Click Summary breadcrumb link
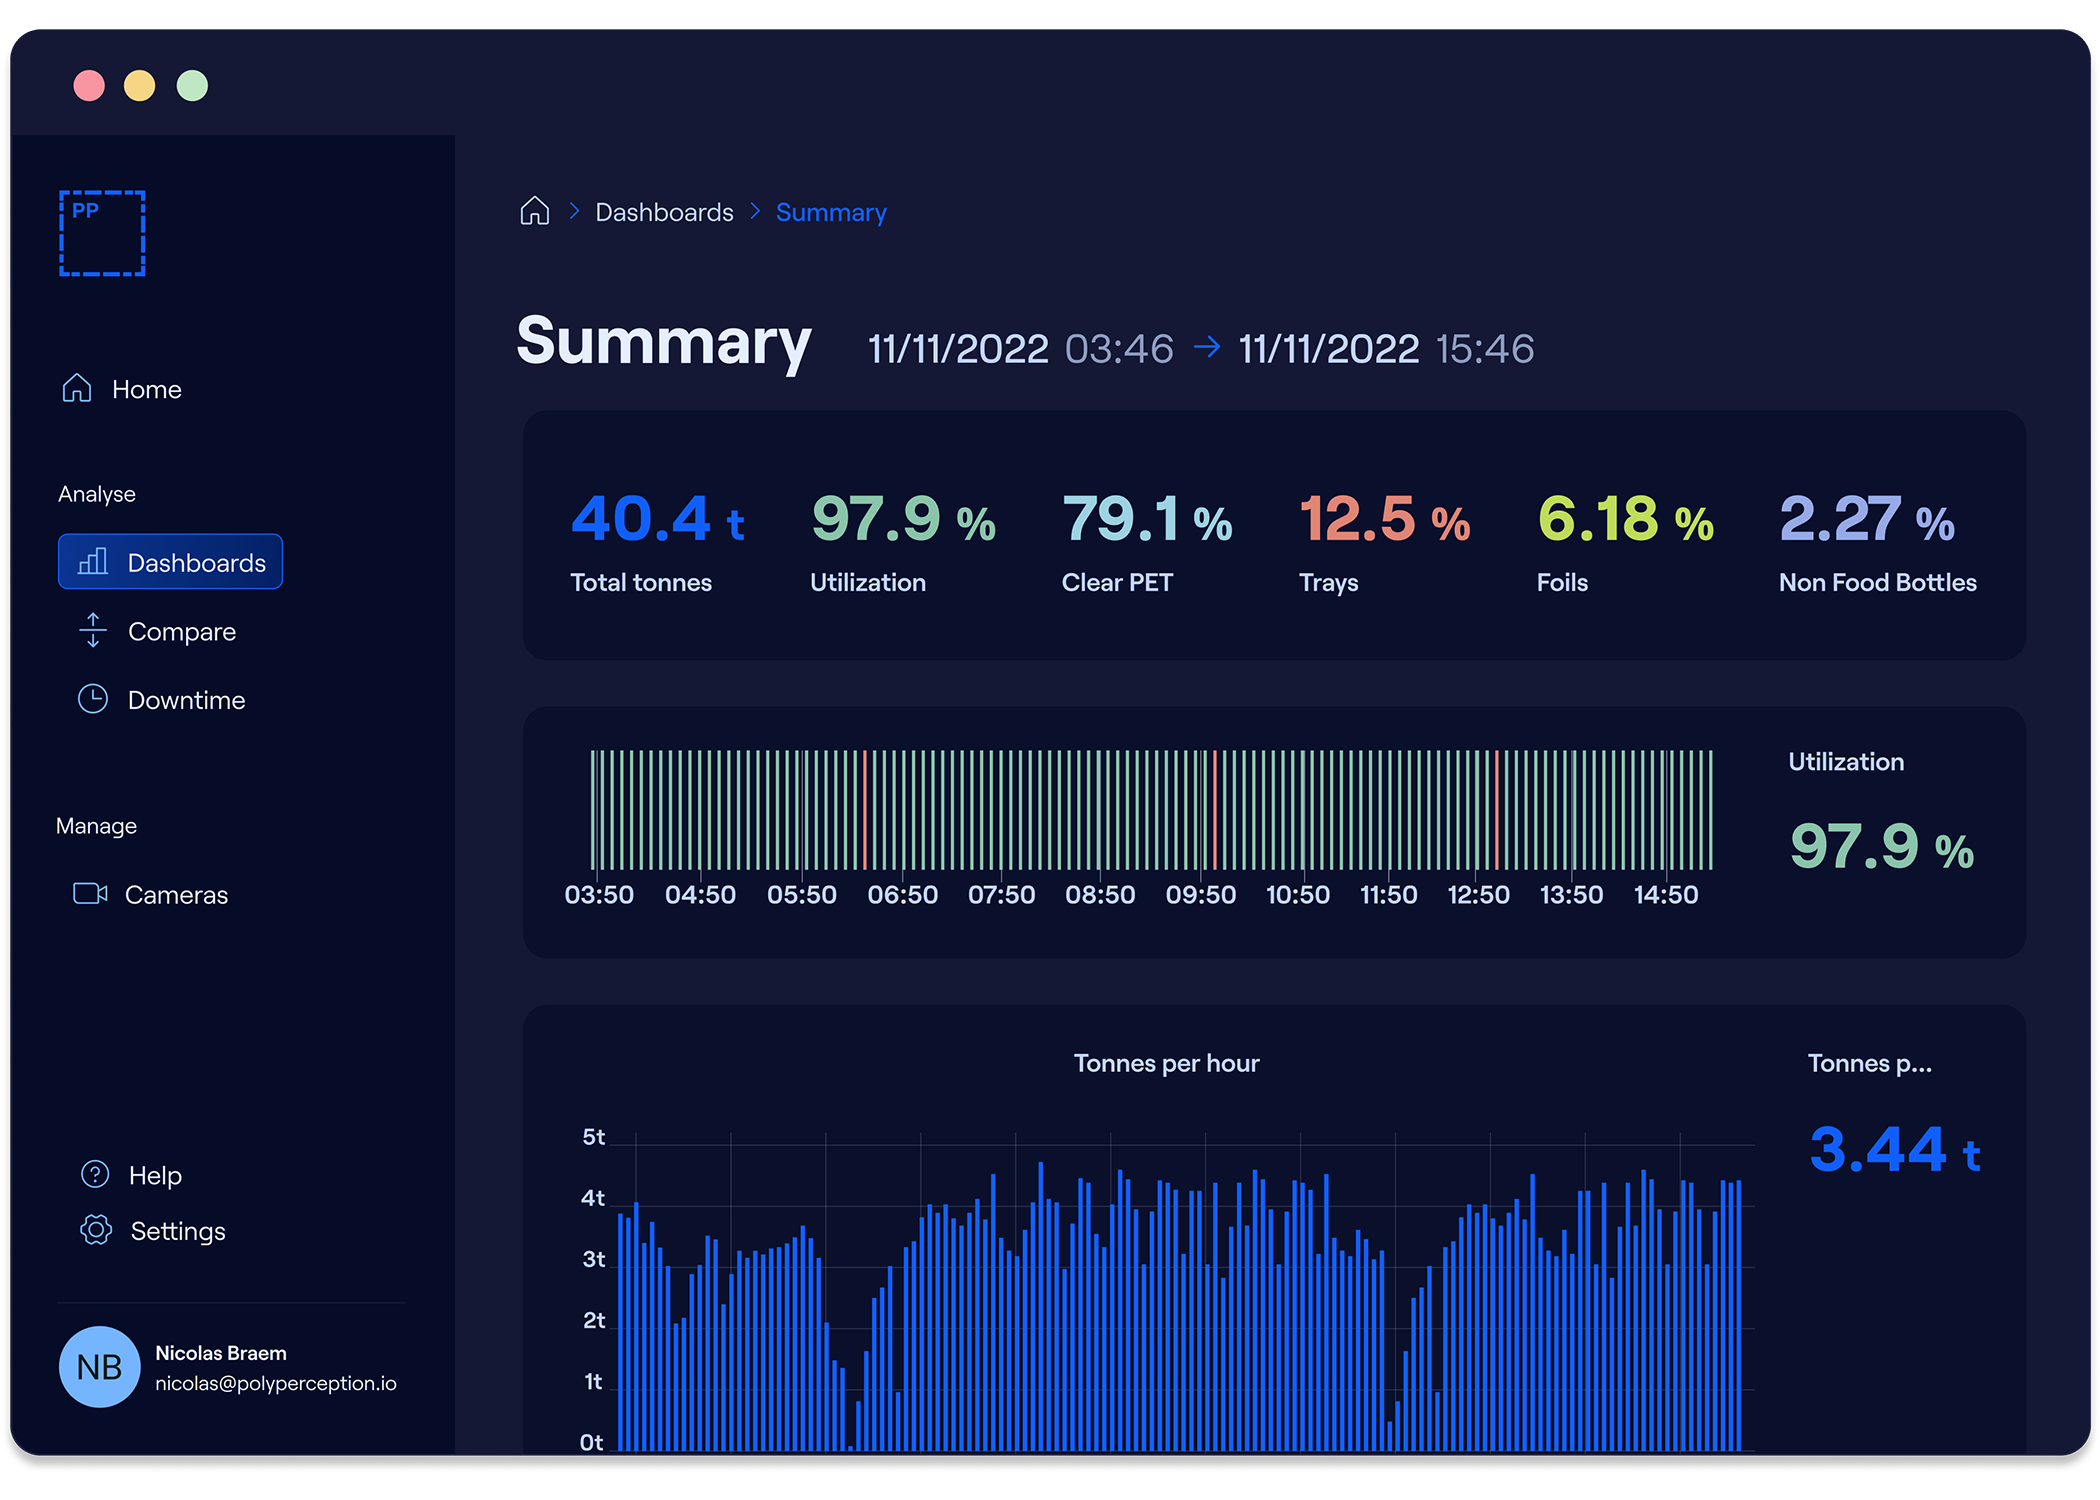 831,212
